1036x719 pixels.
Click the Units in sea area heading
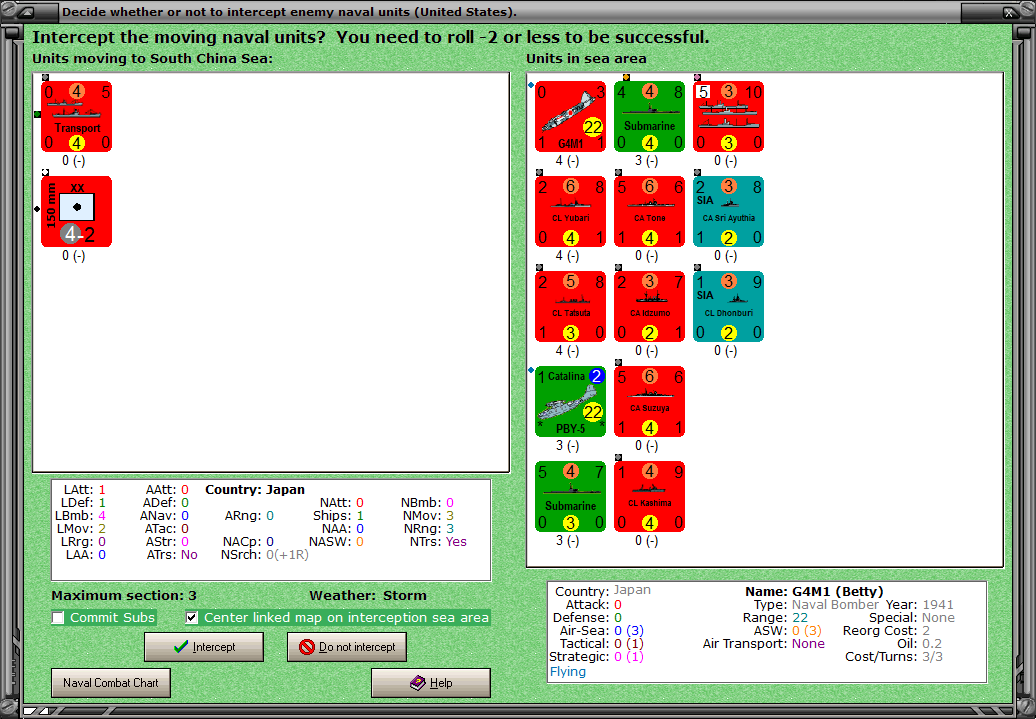click(586, 58)
